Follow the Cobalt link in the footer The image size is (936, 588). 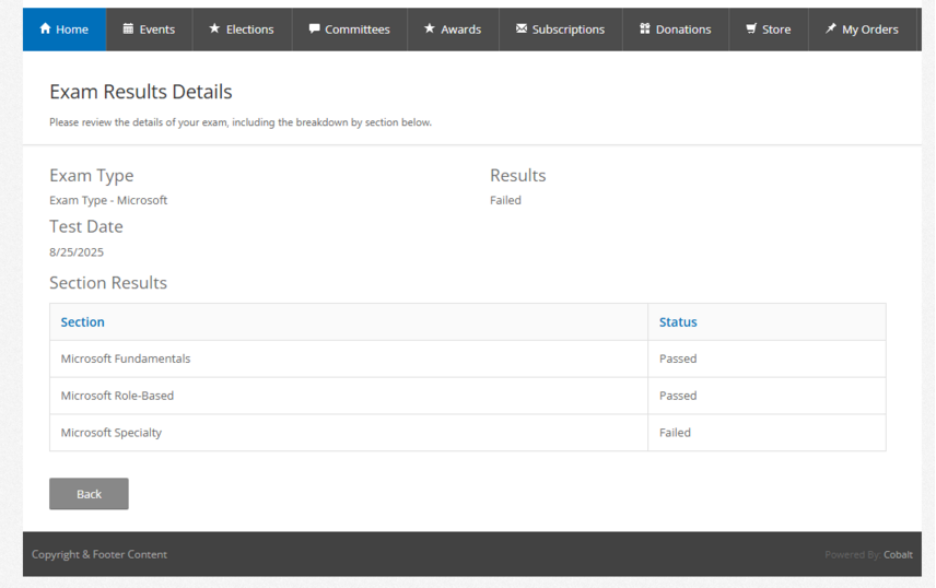click(x=897, y=555)
